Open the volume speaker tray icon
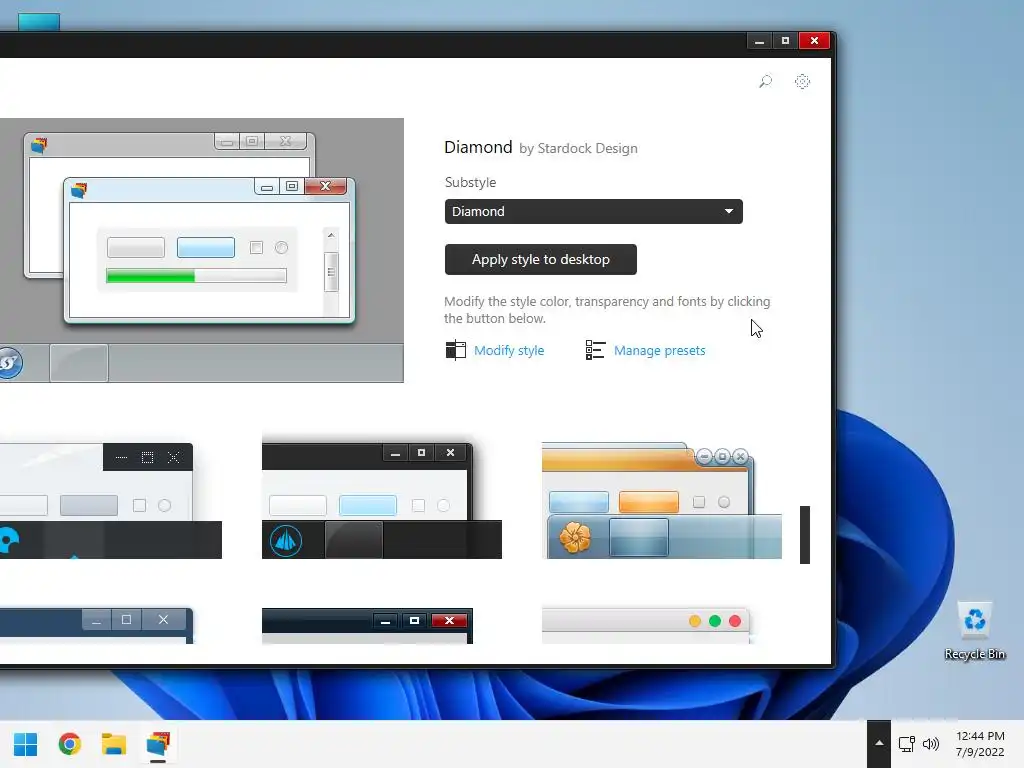The height and width of the screenshot is (768, 1024). (x=931, y=744)
